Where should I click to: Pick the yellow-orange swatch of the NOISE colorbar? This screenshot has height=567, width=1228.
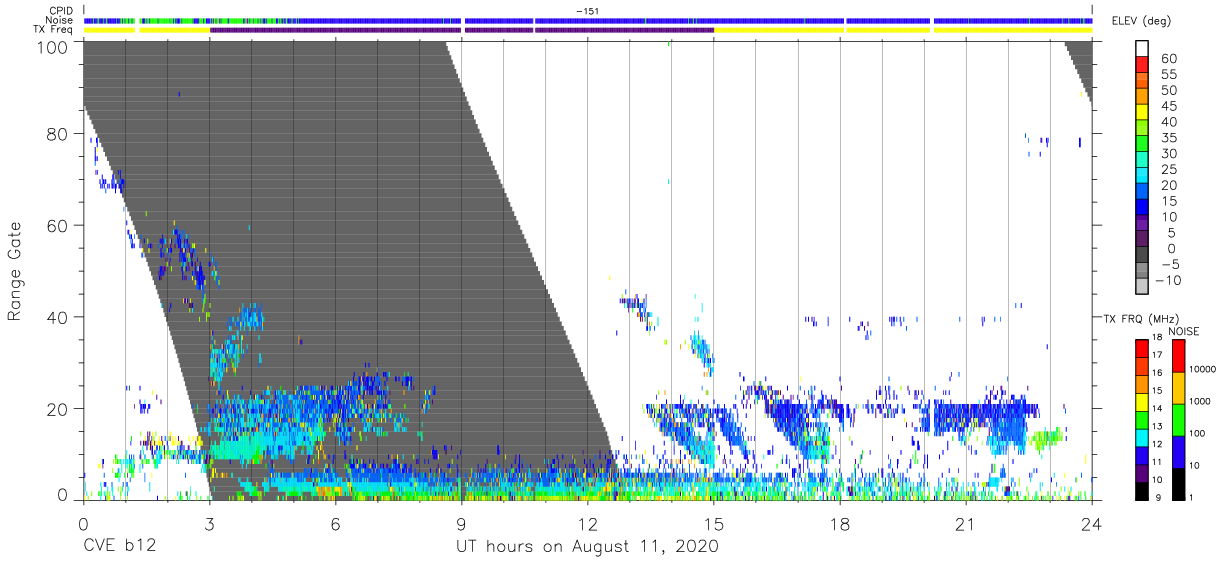1178,388
